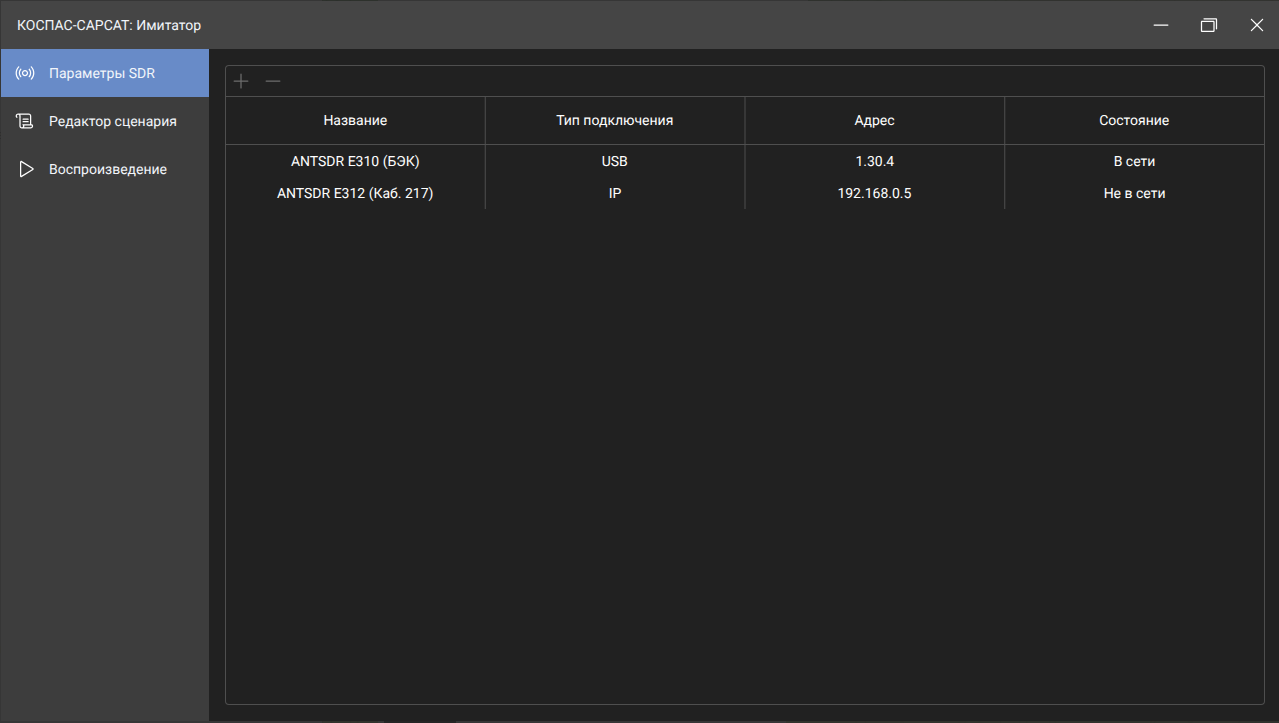The width and height of the screenshot is (1279, 723).
Task: Switch to the Редактор сценария section
Action: tap(105, 121)
